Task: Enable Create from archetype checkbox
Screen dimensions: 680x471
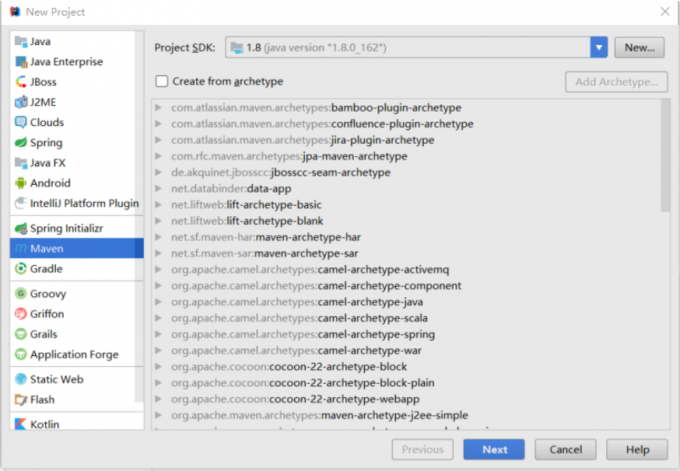Action: tap(162, 81)
